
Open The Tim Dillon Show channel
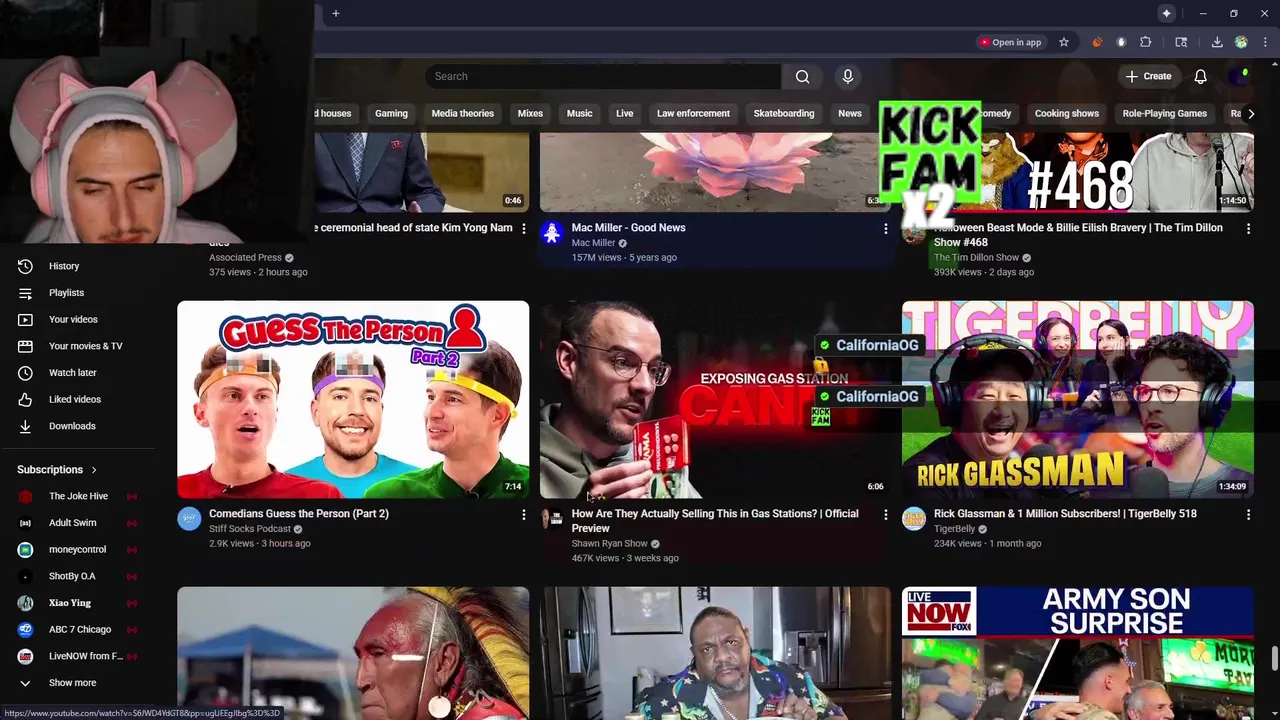(x=976, y=258)
